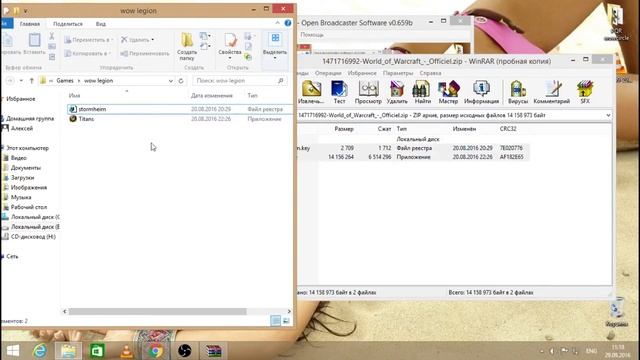This screenshot has height=360, width=640.
Task: Switch to details view icon in Explorer status bar
Action: (x=276, y=321)
